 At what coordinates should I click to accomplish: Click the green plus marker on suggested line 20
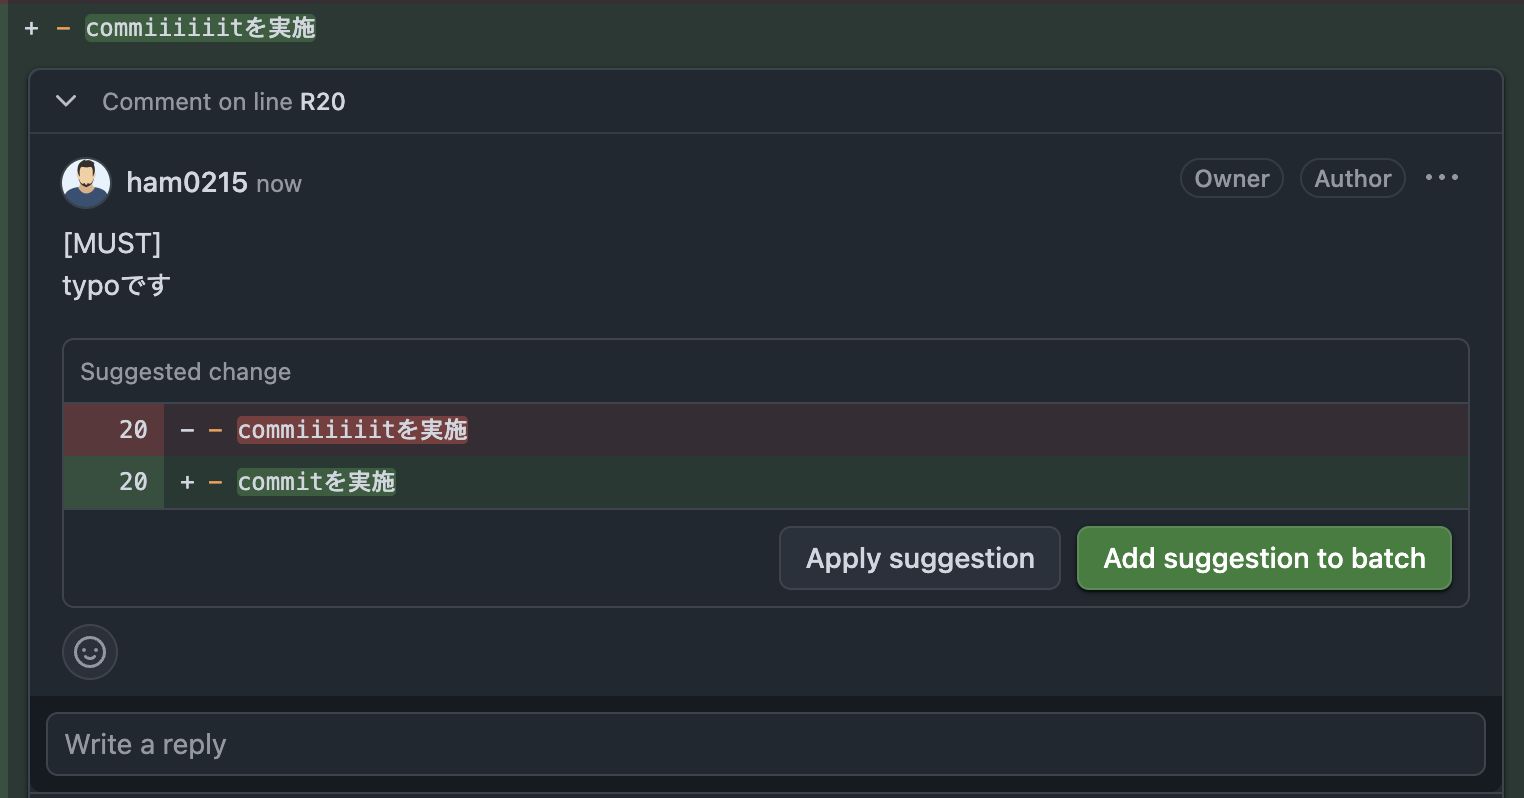(x=186, y=481)
